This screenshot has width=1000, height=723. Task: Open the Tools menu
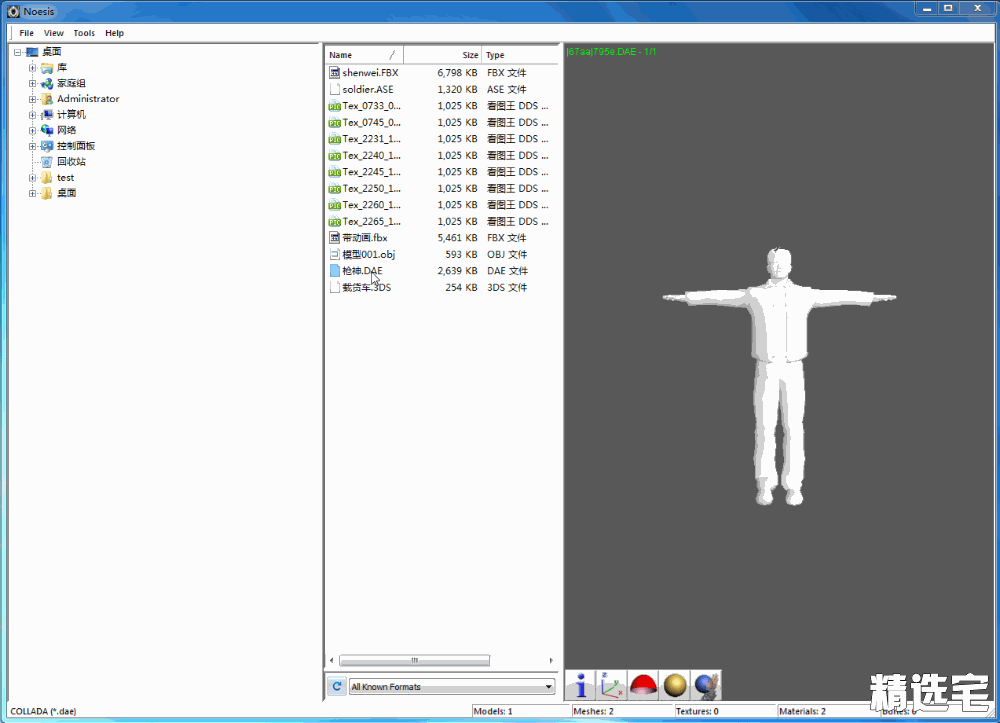(84, 33)
